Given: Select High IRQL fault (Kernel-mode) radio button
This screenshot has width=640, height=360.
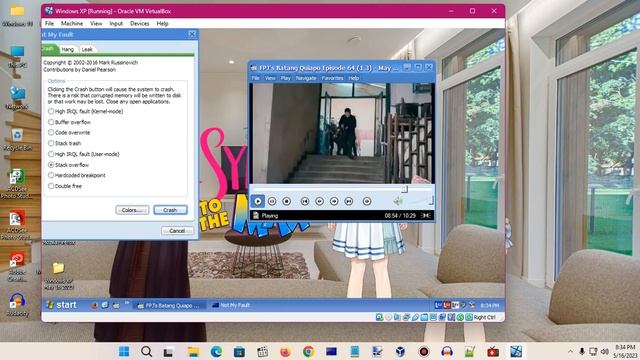Looking at the screenshot, I should click(85, 111).
